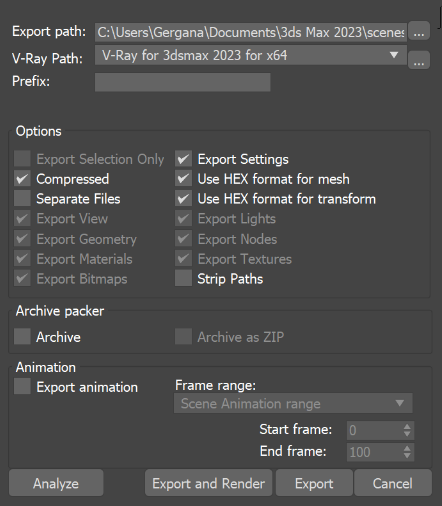Toggle the Export Settings checkbox
The width and height of the screenshot is (442, 506).
click(183, 159)
